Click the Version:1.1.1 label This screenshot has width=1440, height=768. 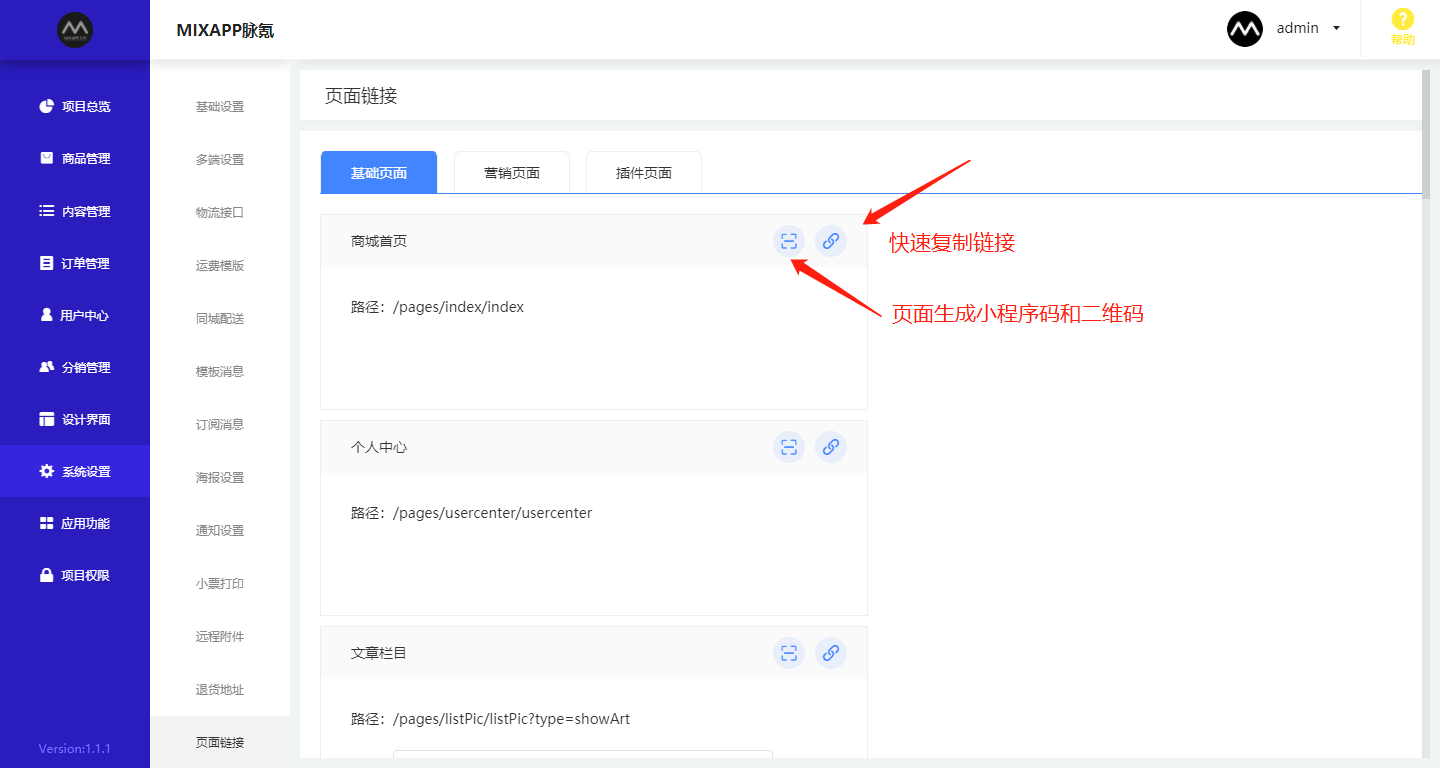(x=75, y=748)
